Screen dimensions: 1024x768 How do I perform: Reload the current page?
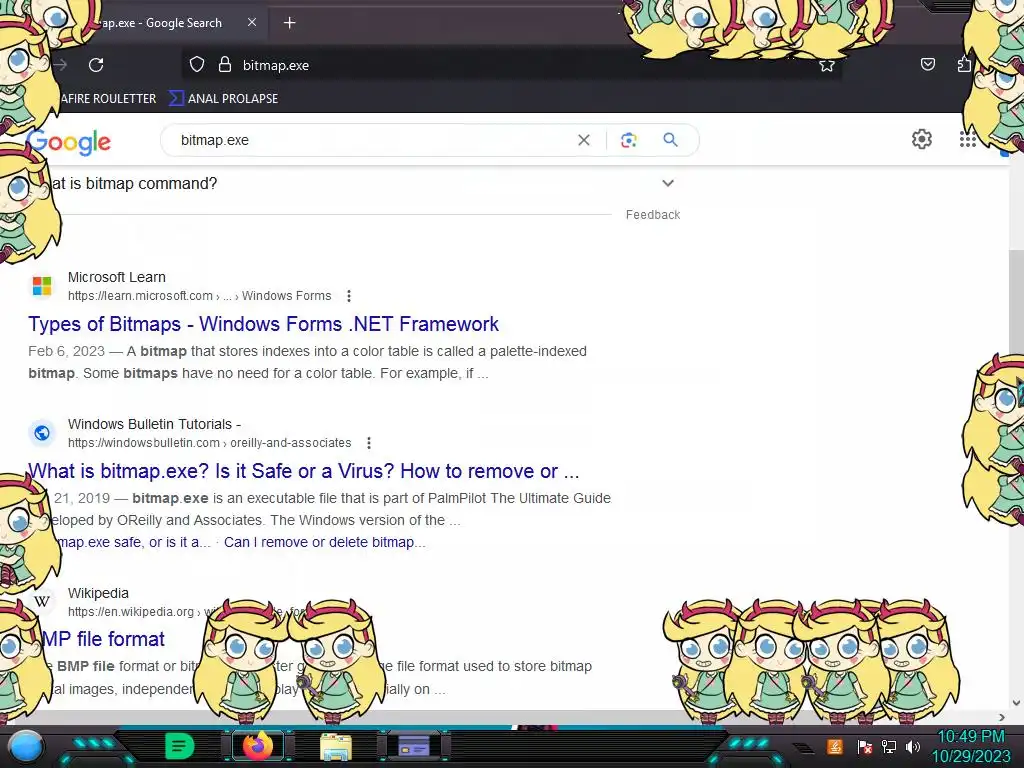click(x=96, y=65)
